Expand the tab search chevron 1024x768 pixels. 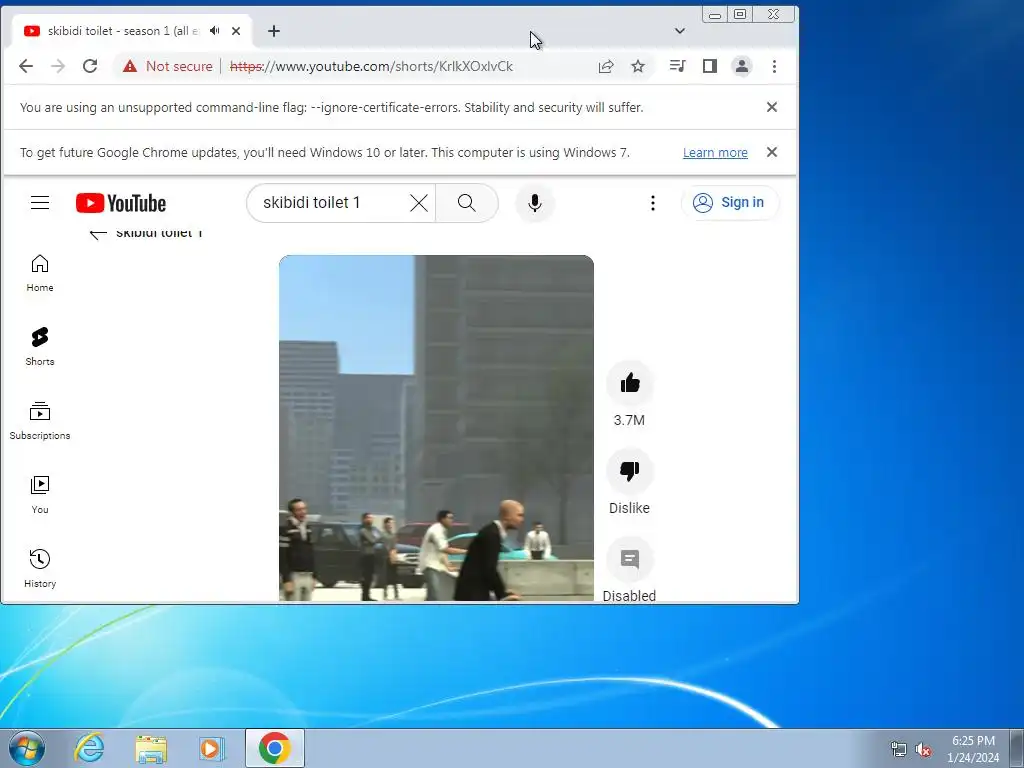coord(680,31)
